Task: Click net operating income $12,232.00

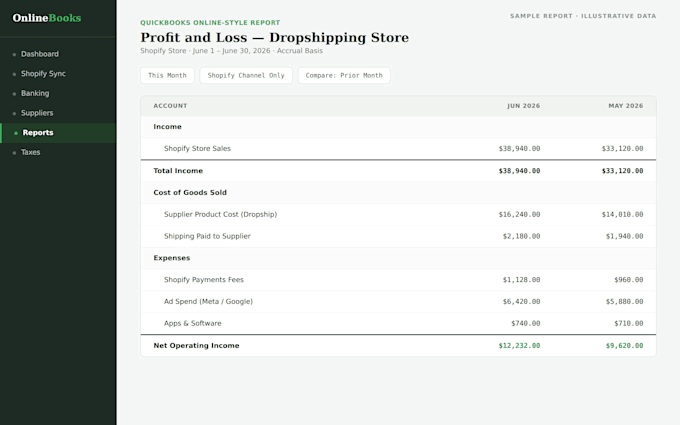Action: pyautogui.click(x=519, y=346)
